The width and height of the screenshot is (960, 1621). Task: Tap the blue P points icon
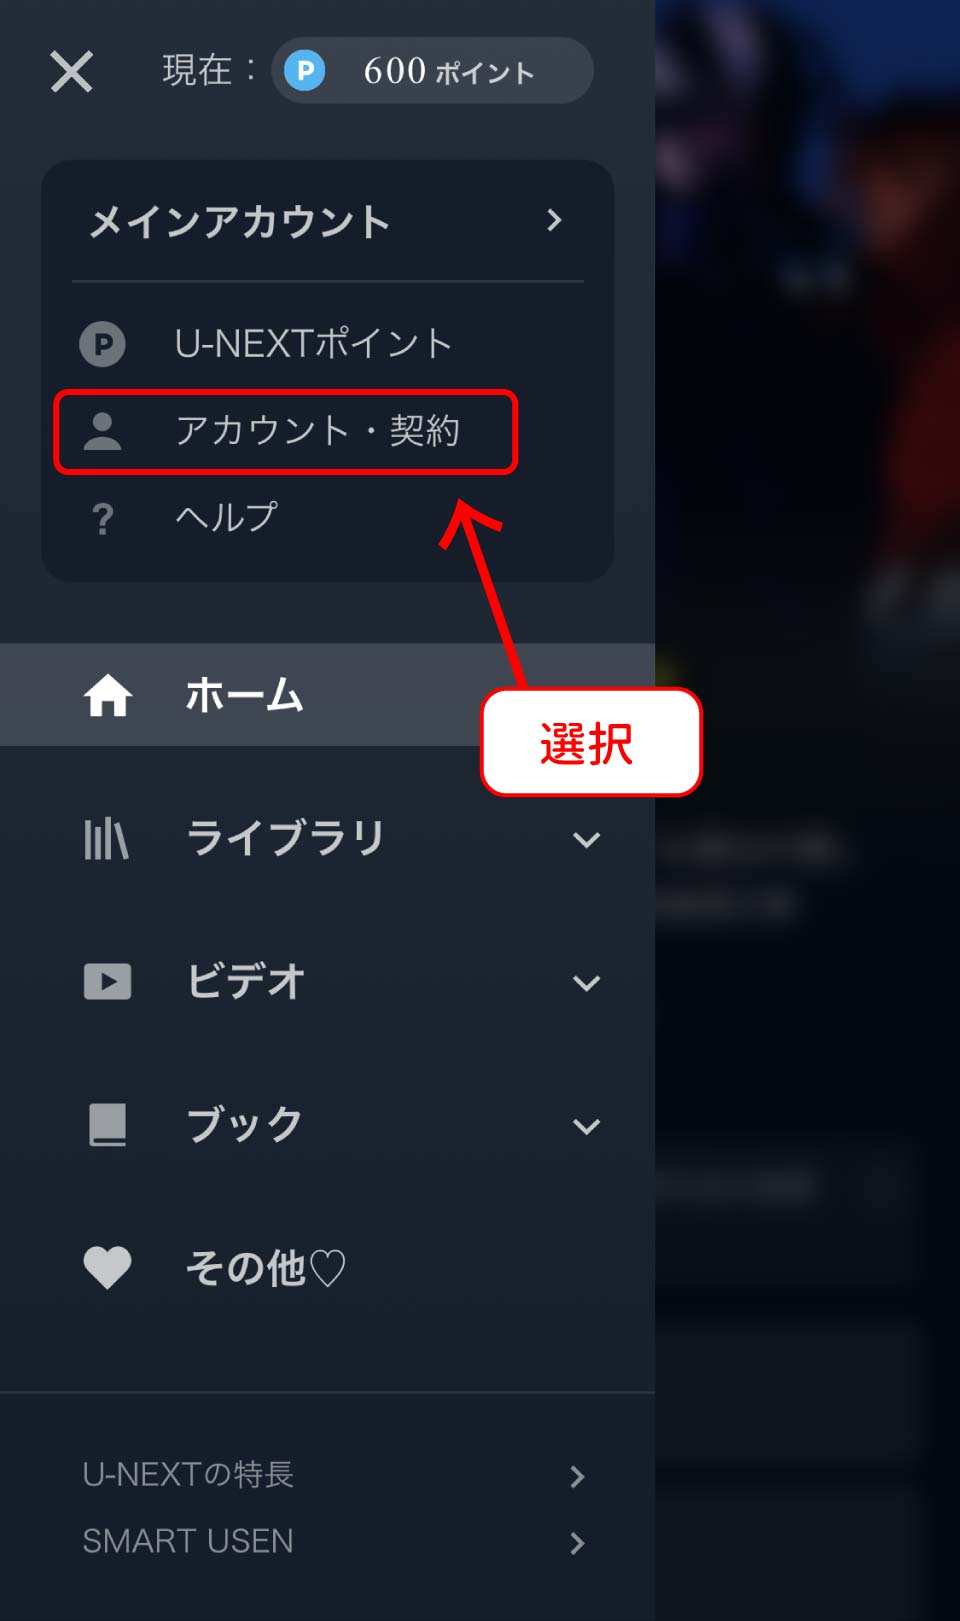click(x=304, y=71)
